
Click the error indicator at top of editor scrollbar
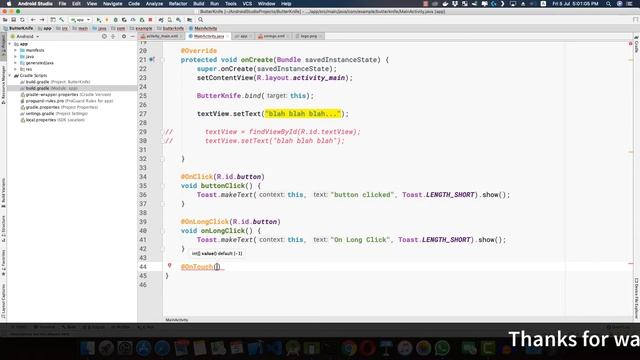631,43
